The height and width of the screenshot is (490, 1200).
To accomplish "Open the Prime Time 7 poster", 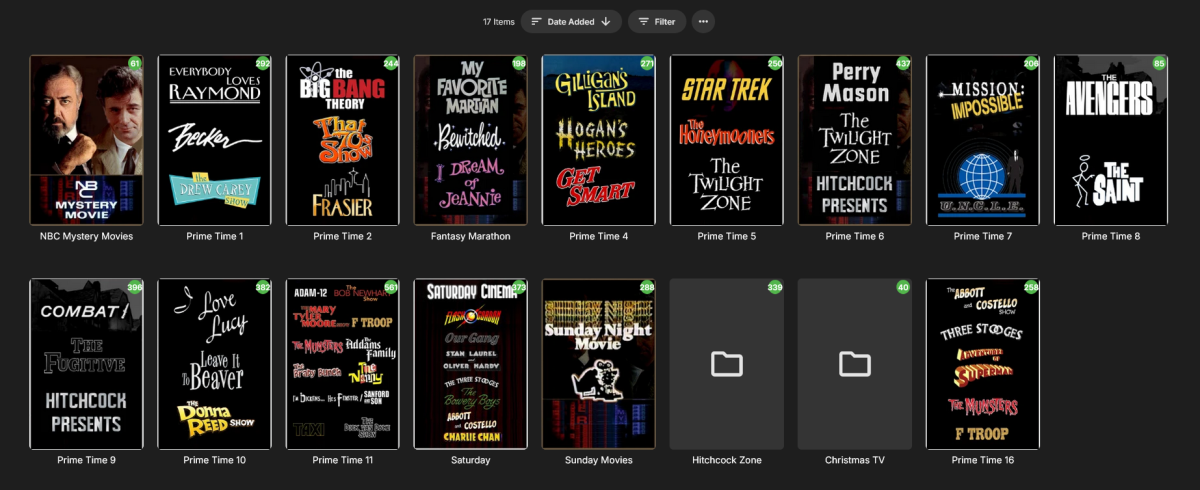I will [982, 140].
